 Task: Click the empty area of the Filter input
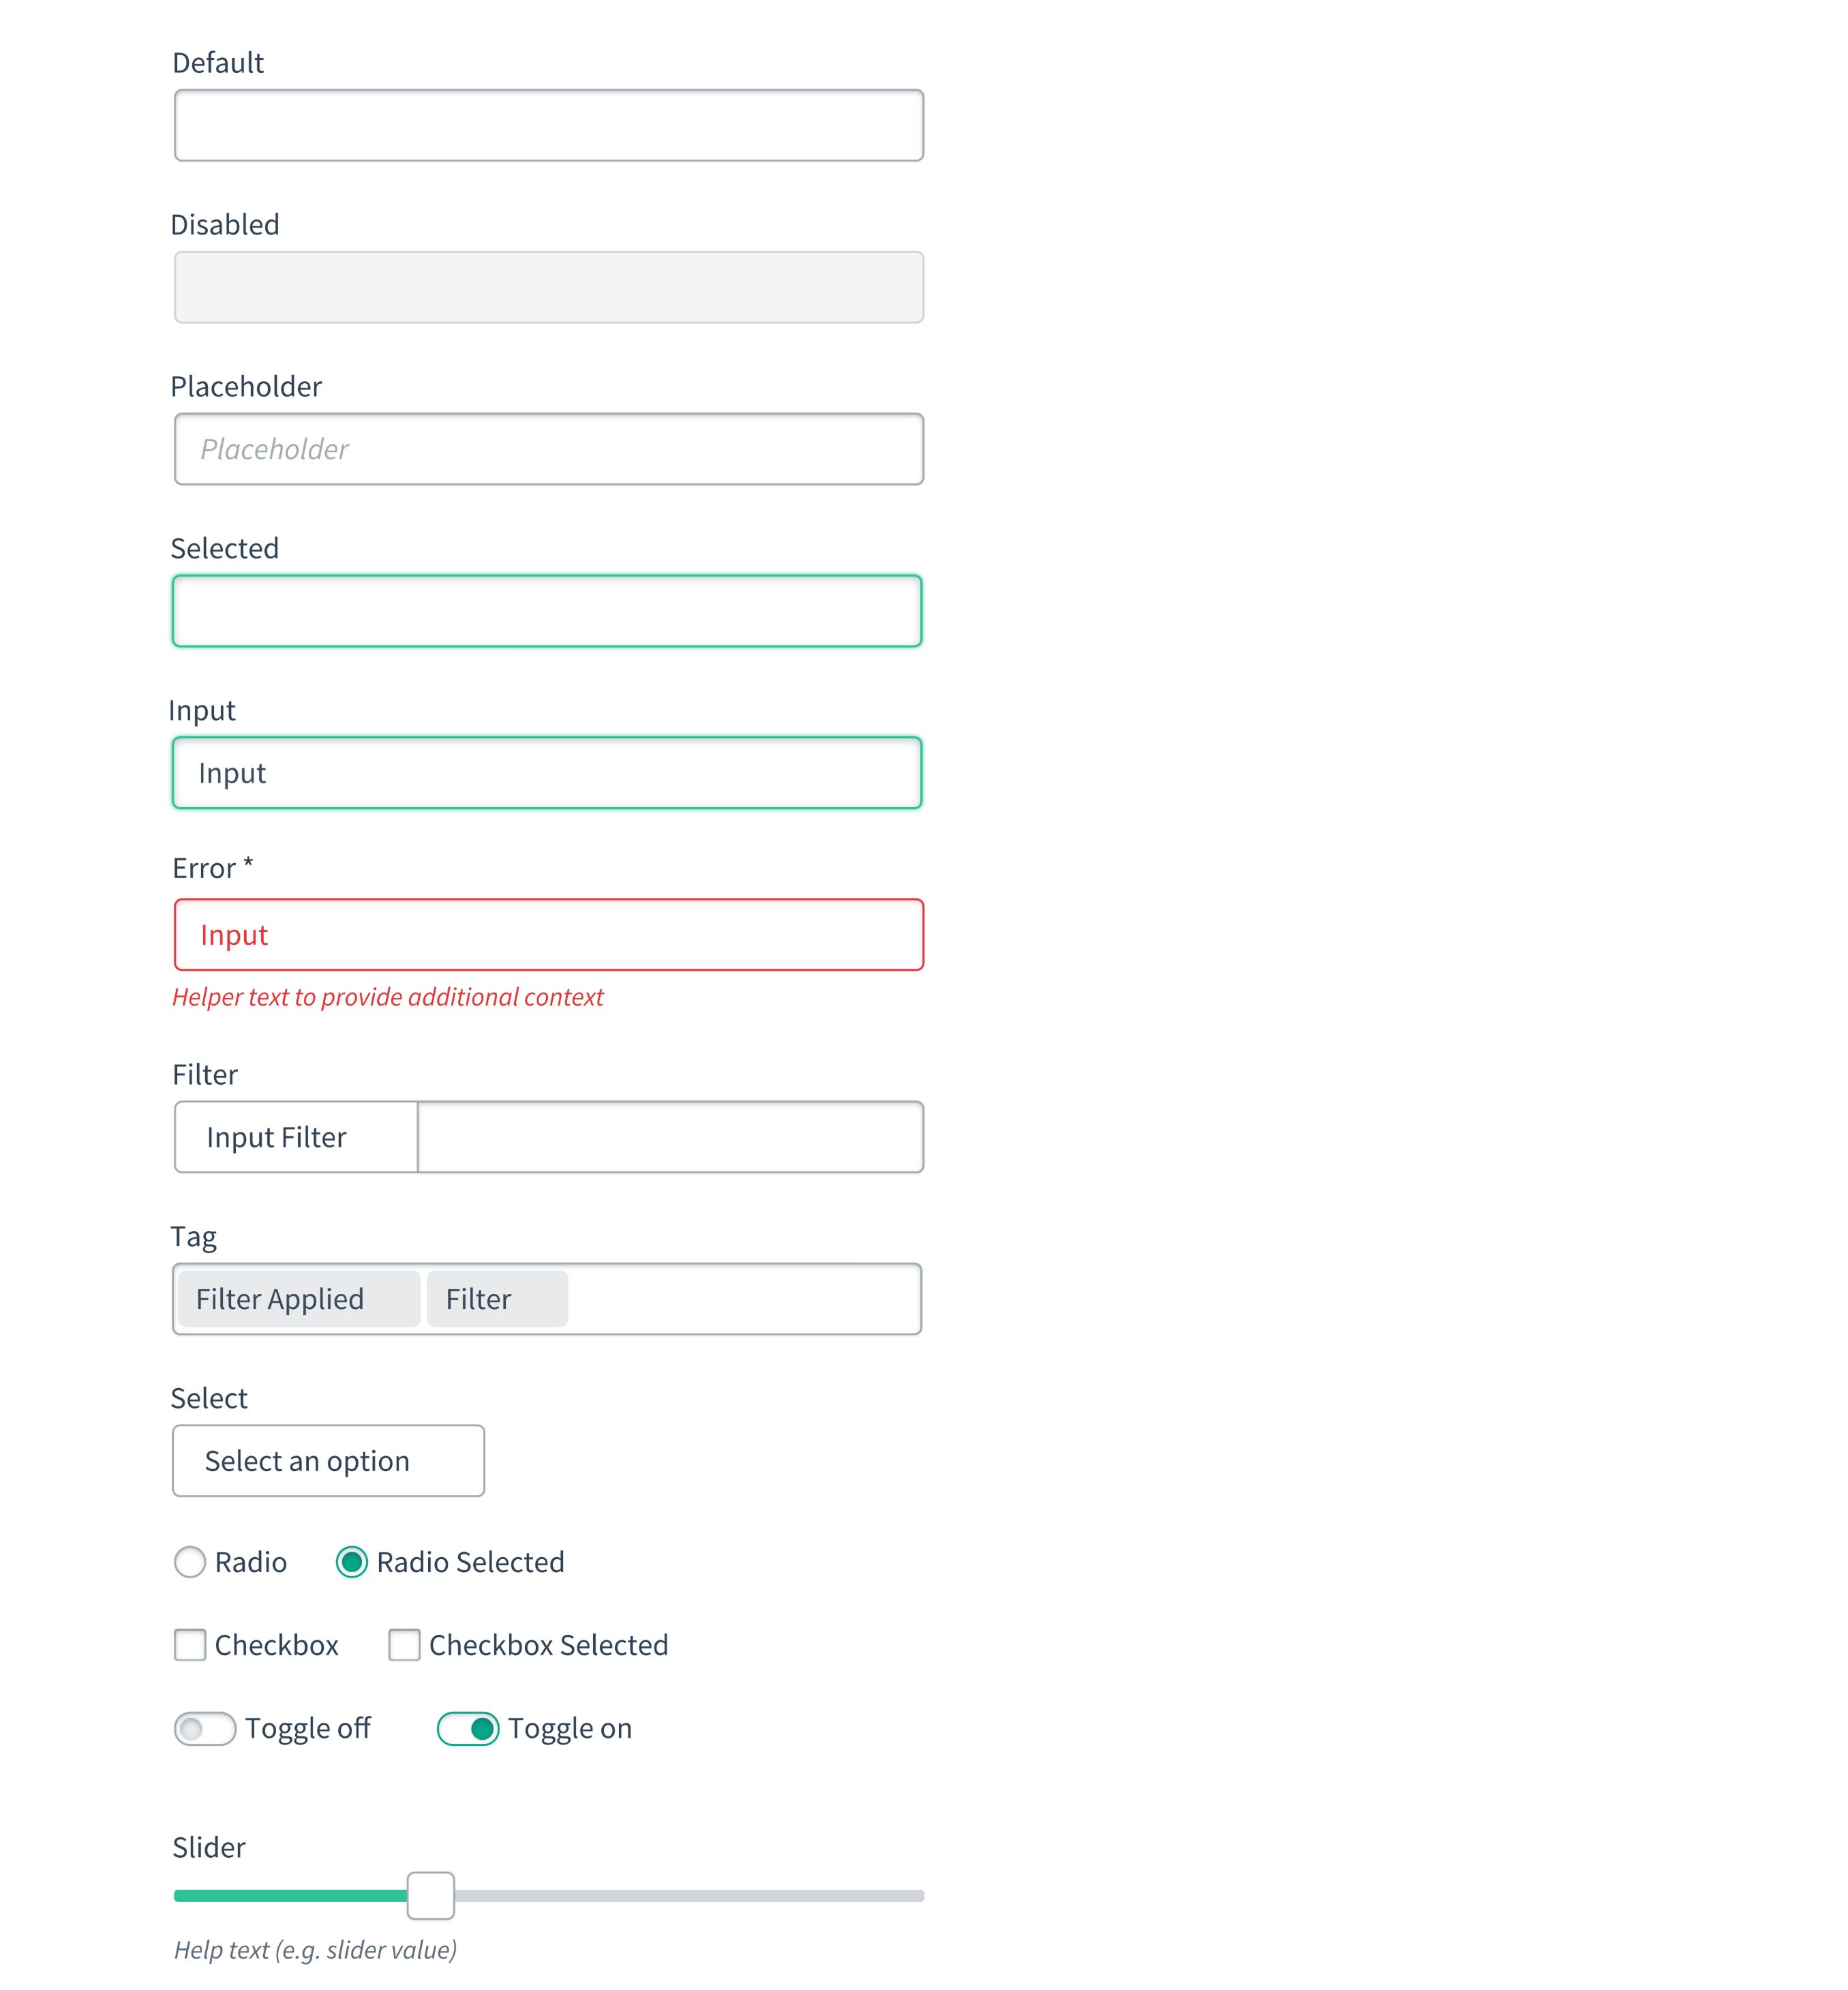pos(670,1137)
